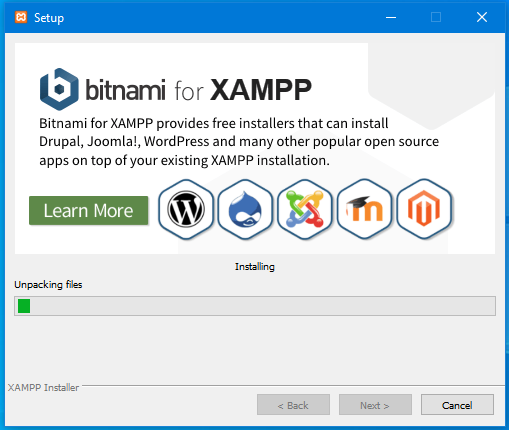Click the Moodle graduation cap icon
Image resolution: width=509 pixels, height=430 pixels.
[x=364, y=210]
